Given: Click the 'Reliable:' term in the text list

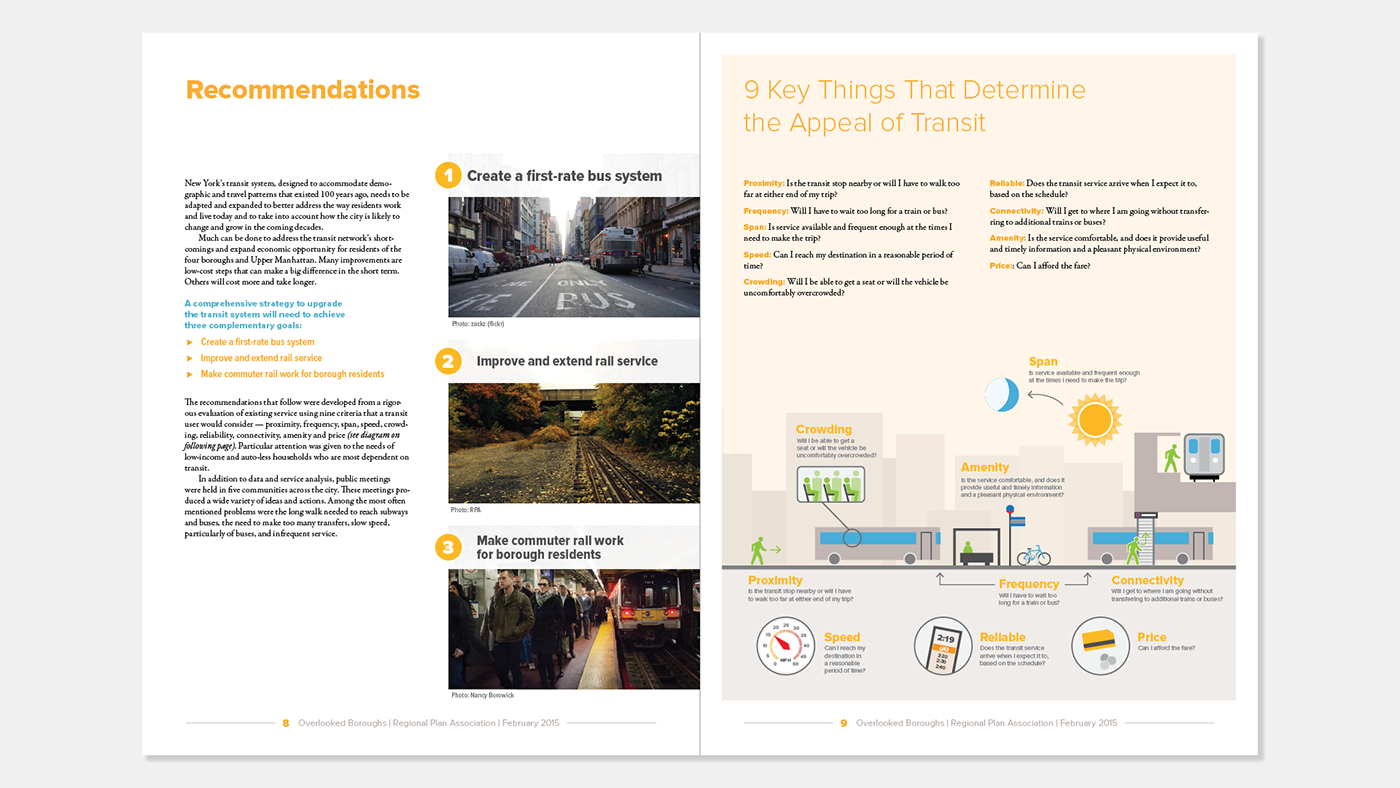Looking at the screenshot, I should click(1007, 183).
